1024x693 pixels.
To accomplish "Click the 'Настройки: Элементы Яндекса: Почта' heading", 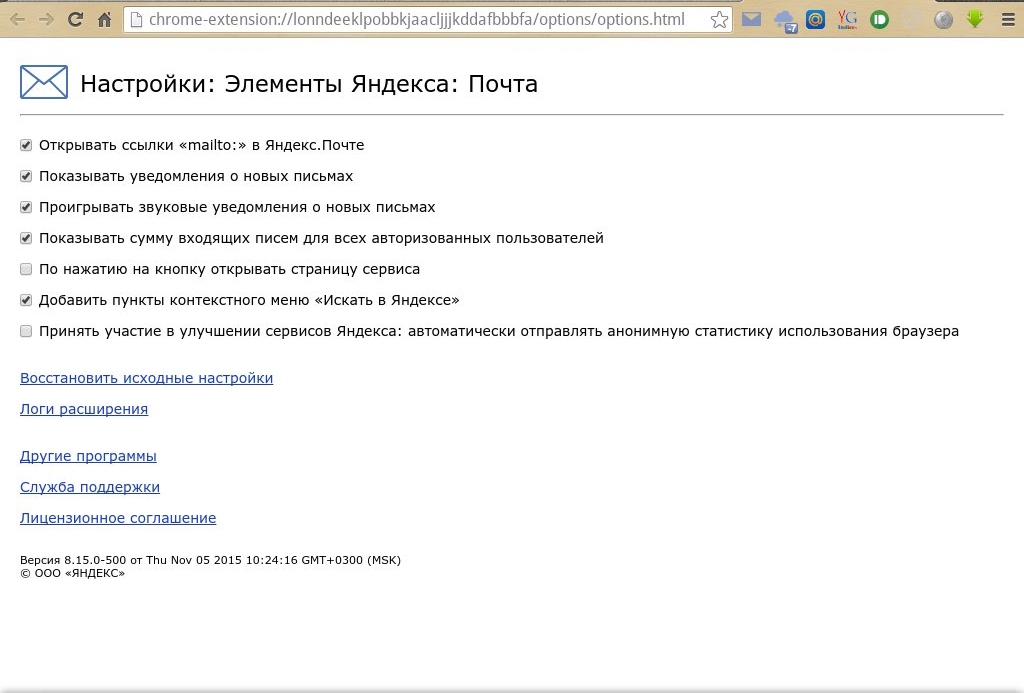I will (309, 84).
